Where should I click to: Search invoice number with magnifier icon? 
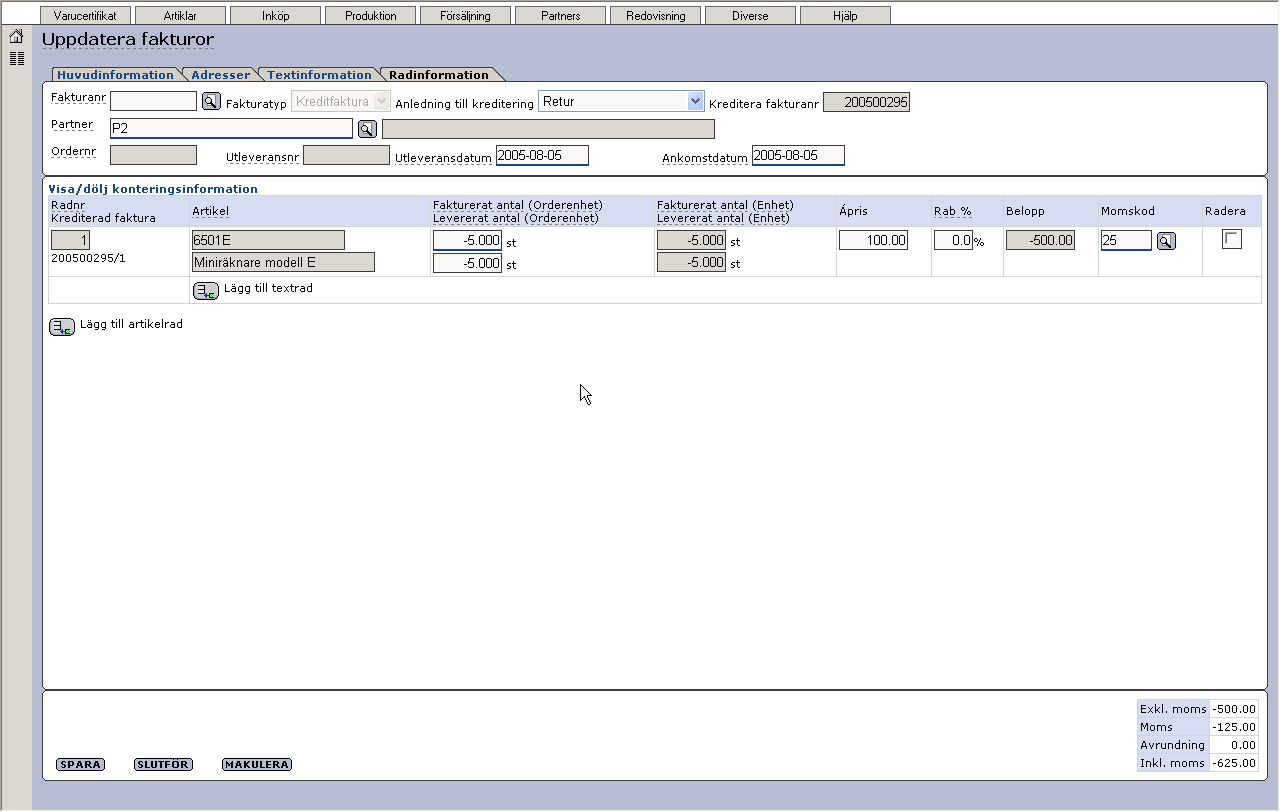[211, 101]
